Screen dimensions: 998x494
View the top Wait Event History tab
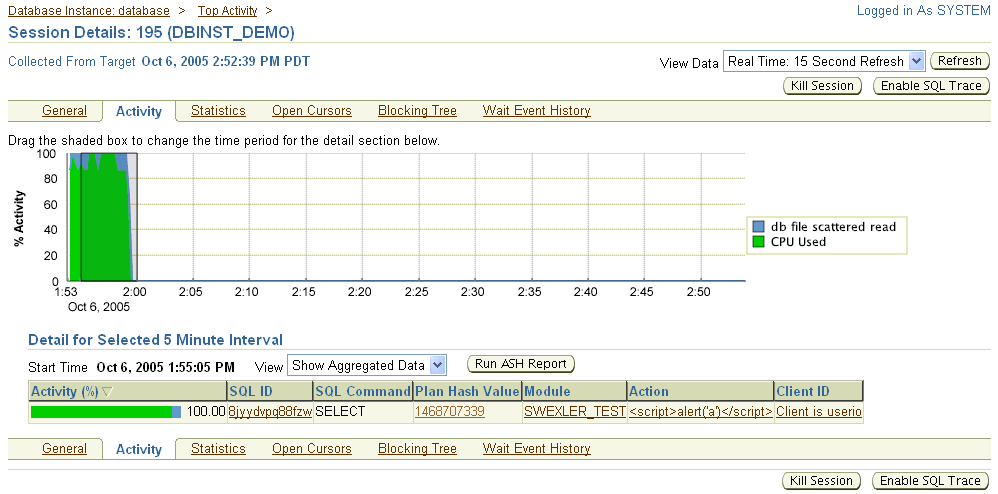click(x=536, y=111)
